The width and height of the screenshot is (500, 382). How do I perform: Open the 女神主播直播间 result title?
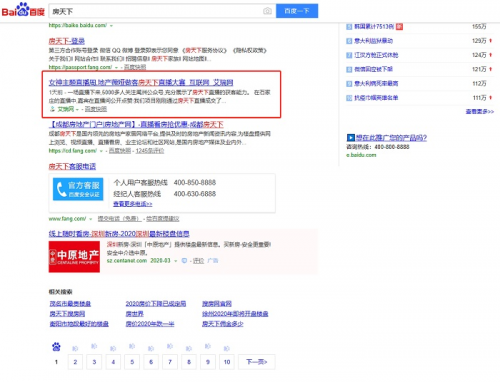click(141, 82)
